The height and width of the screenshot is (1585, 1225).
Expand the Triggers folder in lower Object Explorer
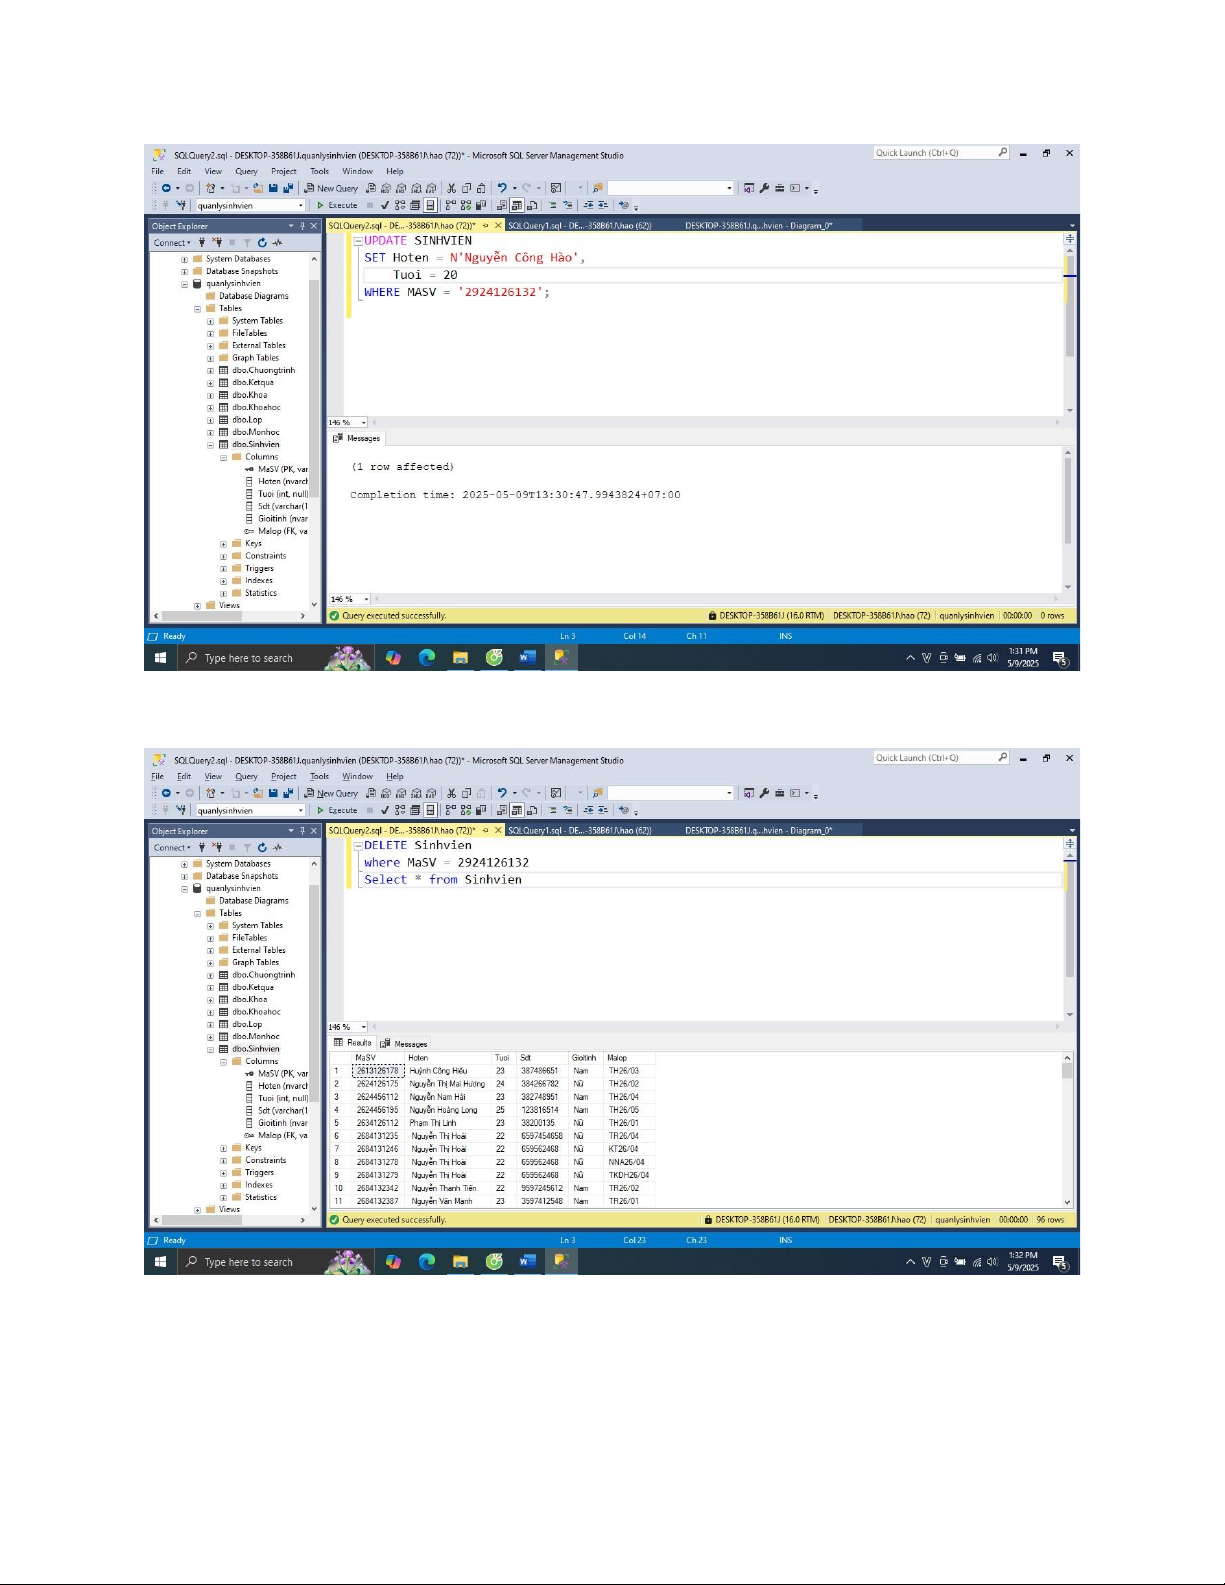point(224,1173)
